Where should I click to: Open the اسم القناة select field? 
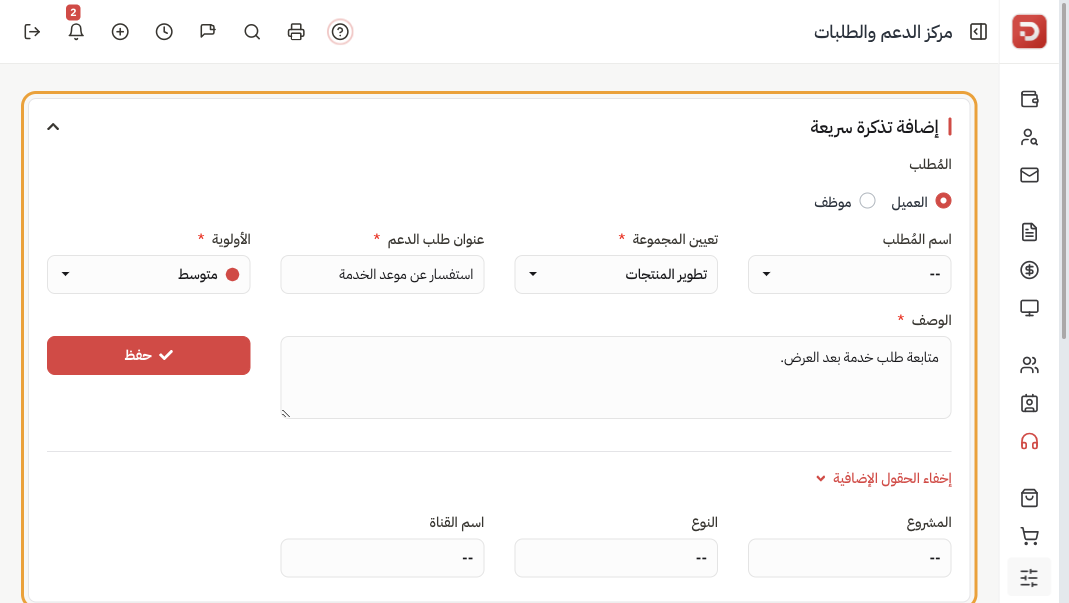(382, 558)
